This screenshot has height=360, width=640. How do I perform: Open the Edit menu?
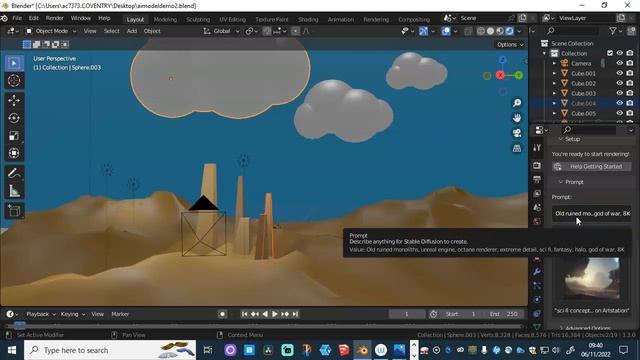tap(33, 18)
